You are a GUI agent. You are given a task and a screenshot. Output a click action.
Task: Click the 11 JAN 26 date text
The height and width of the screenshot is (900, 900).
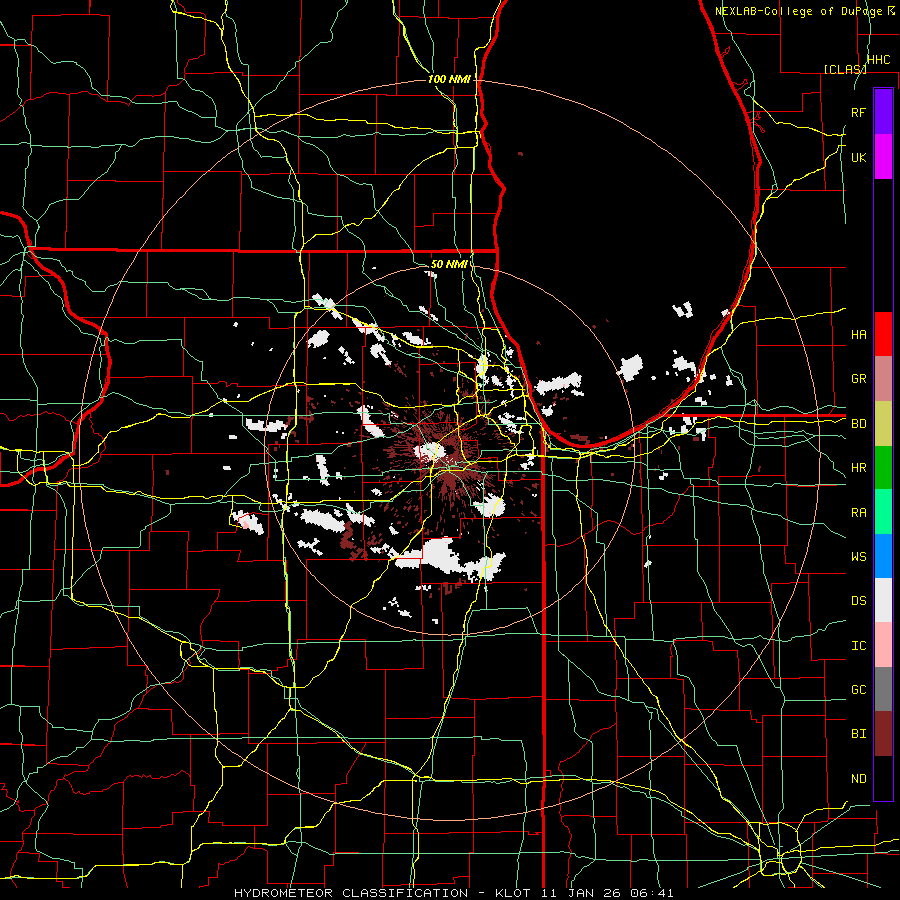tap(580, 893)
